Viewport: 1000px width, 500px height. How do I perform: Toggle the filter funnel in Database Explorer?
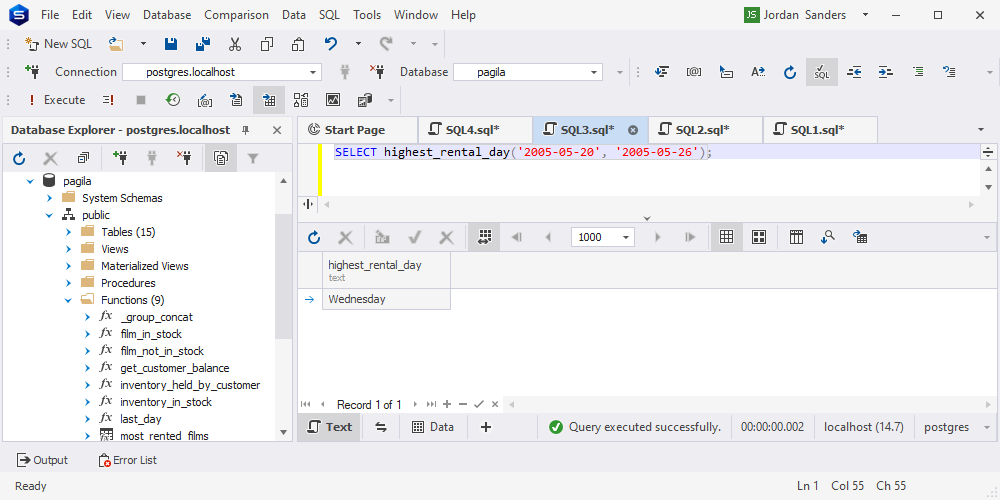[253, 158]
